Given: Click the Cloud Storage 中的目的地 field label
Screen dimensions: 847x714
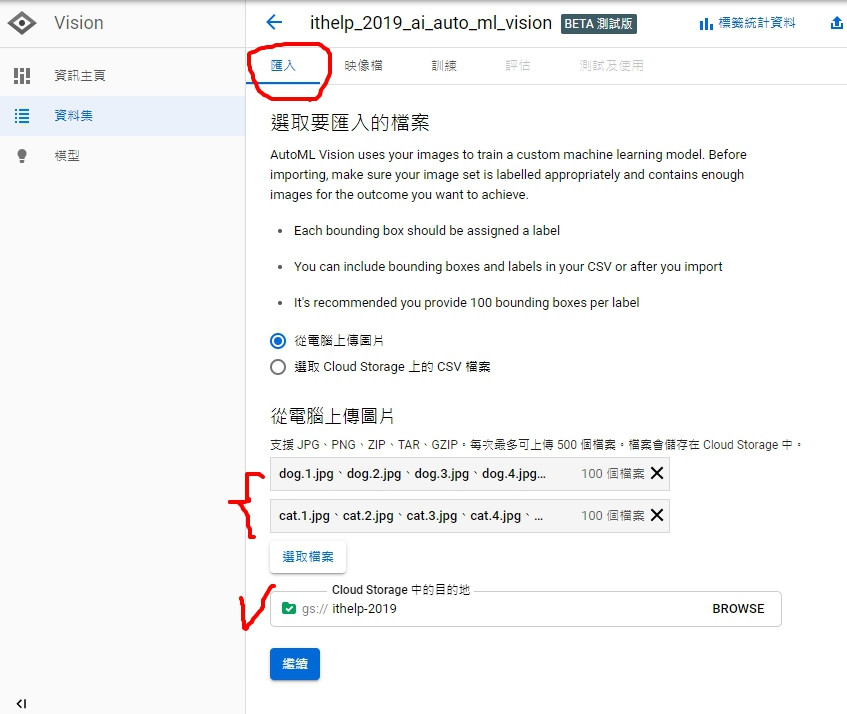Looking at the screenshot, I should pos(401,590).
